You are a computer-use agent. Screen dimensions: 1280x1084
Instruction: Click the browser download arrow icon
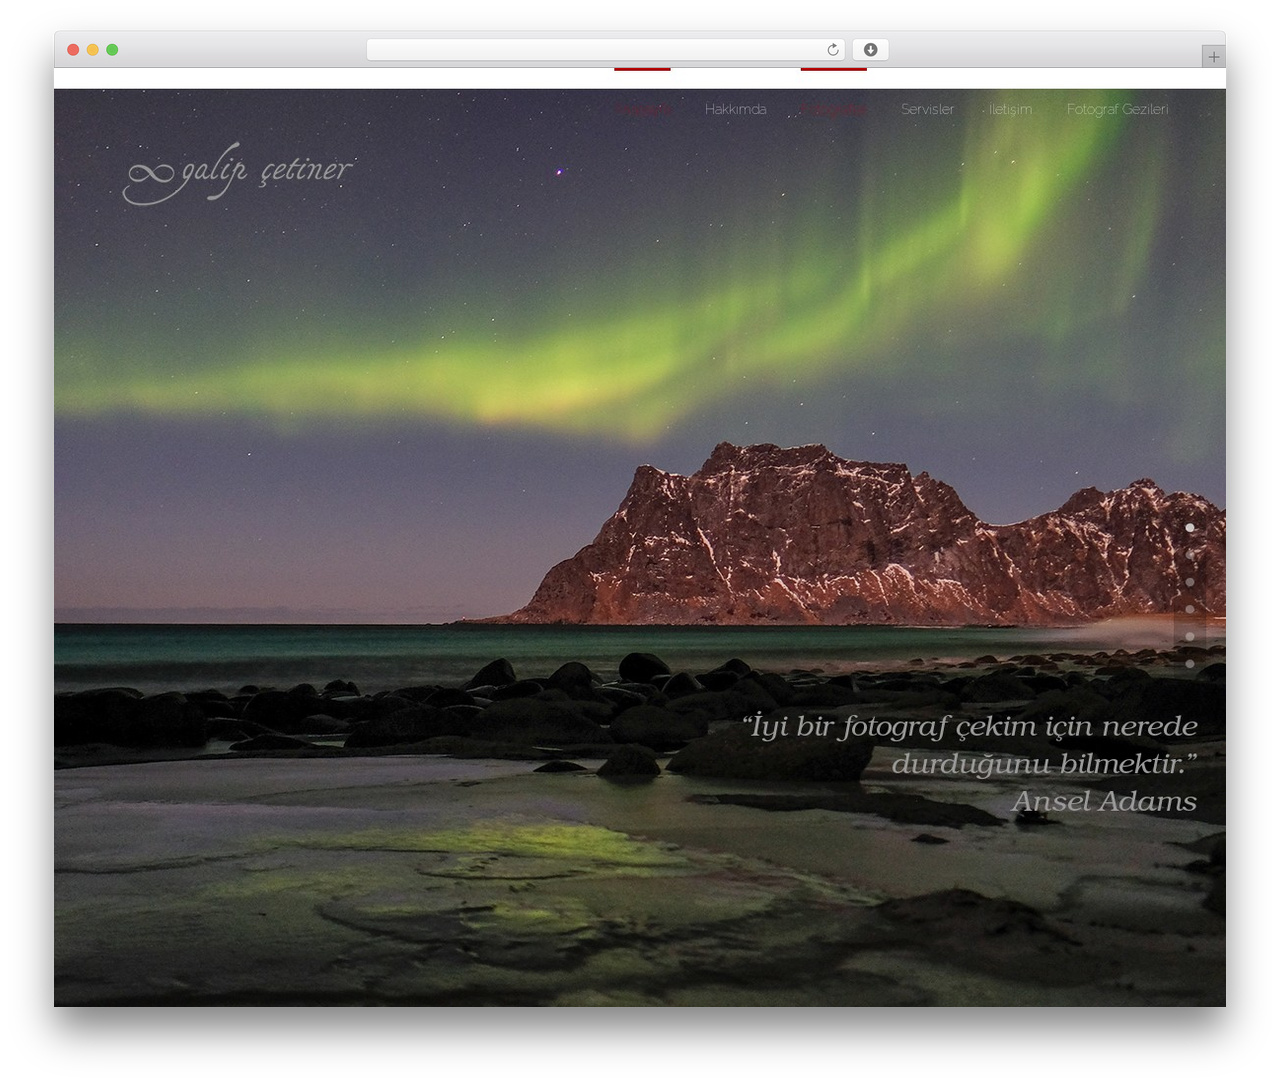coord(871,50)
